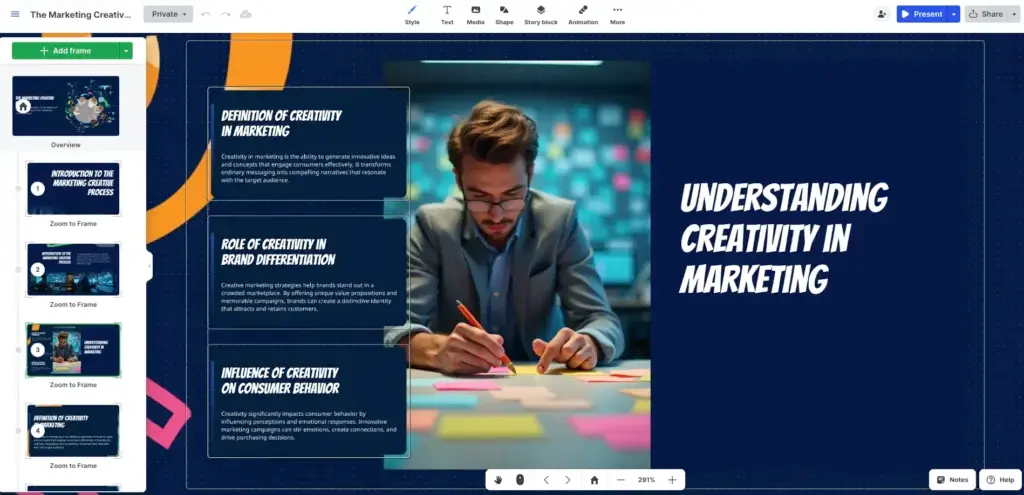The width and height of the screenshot is (1024, 495).
Task: Click the Add frame button
Action: (65, 50)
